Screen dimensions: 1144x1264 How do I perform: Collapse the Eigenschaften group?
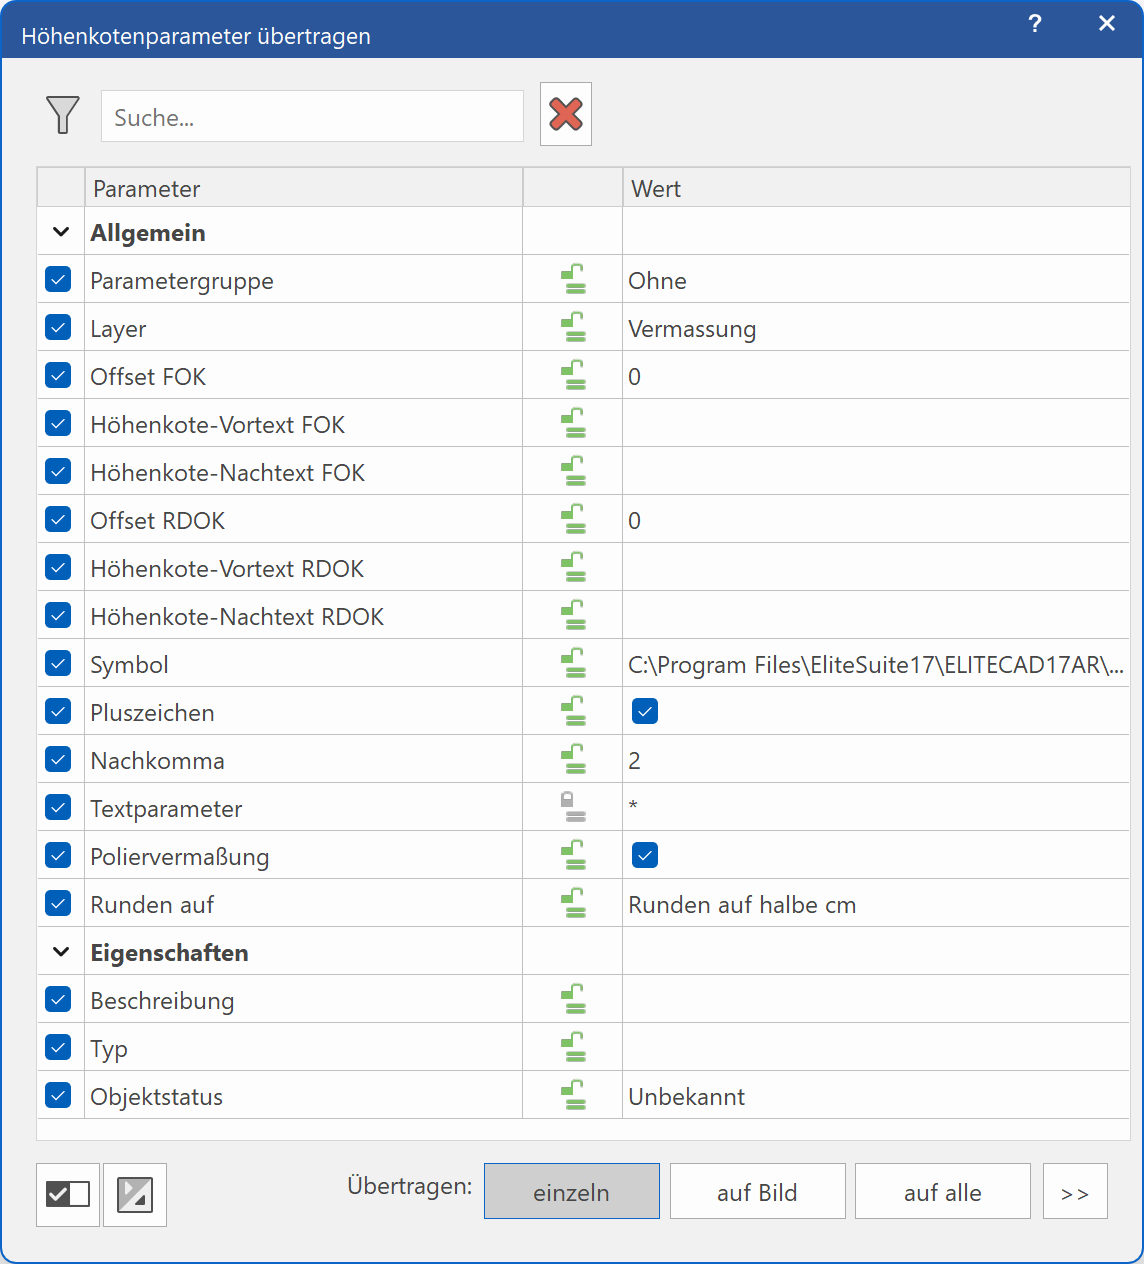tap(61, 952)
